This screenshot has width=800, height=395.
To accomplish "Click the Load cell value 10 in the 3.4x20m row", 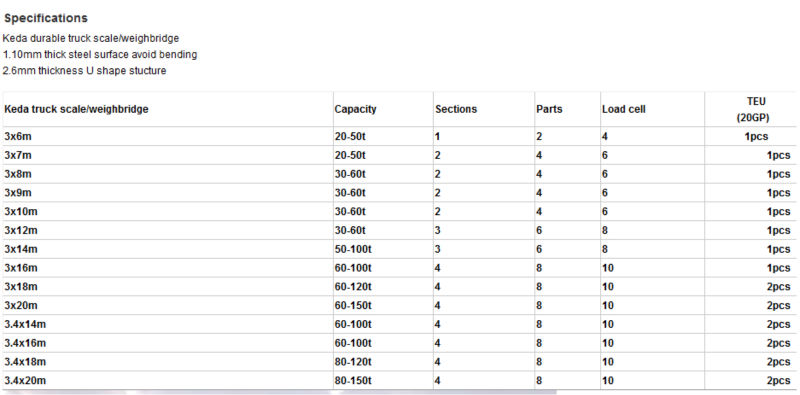I will pyautogui.click(x=608, y=381).
